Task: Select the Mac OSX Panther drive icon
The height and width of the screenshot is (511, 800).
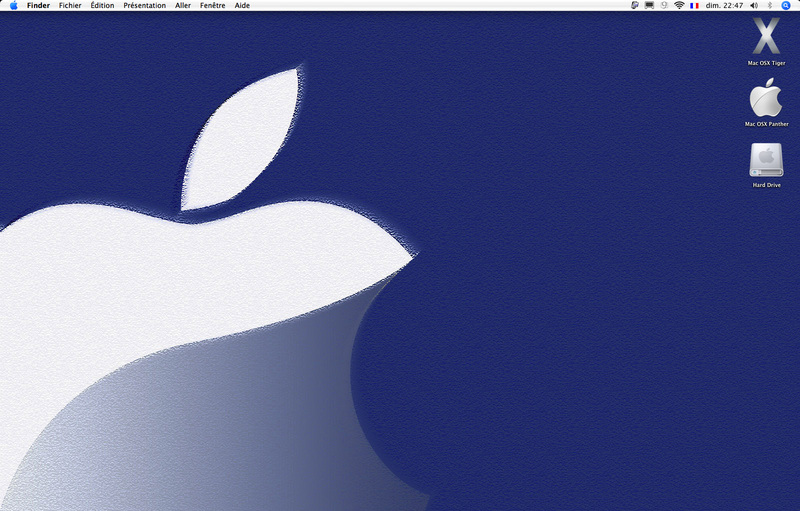Action: (x=766, y=97)
